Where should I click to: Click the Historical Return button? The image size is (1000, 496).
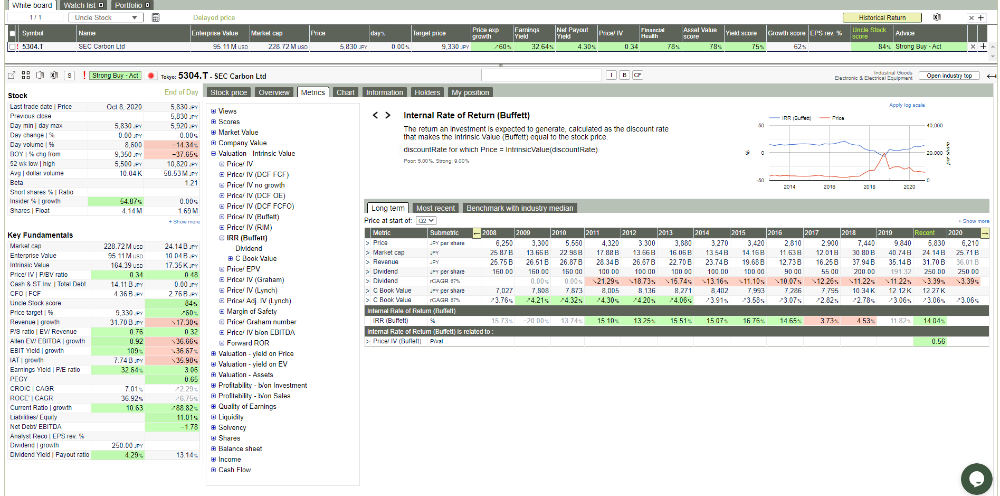(x=881, y=18)
